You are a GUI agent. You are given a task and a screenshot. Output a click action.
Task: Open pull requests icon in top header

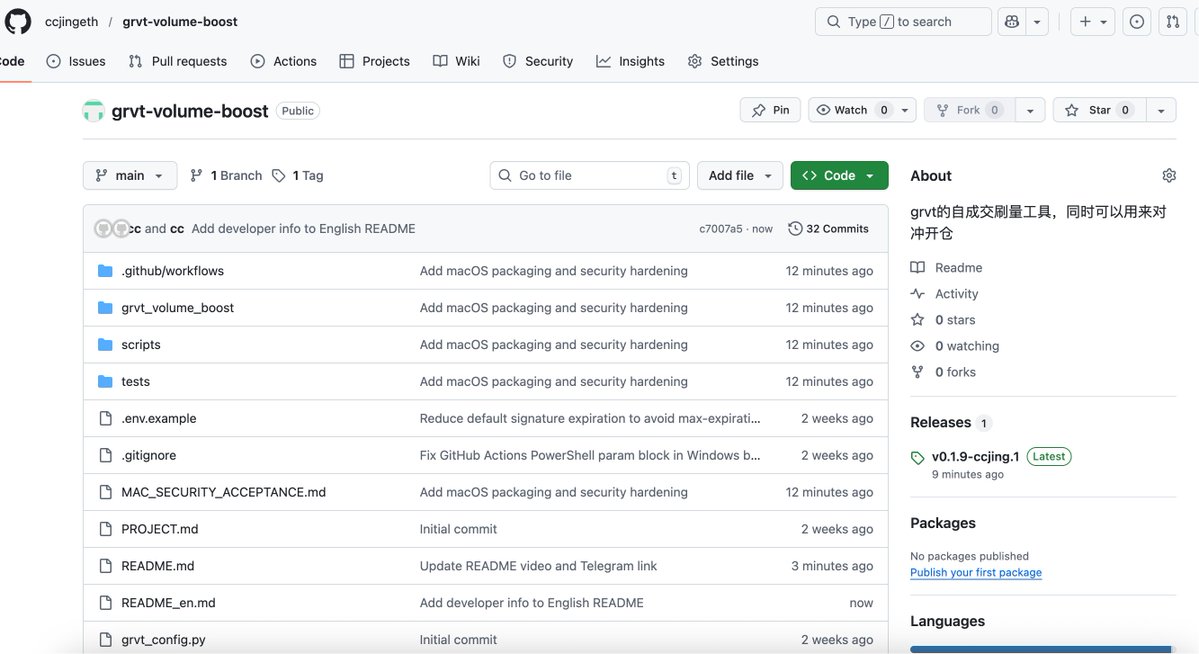click(x=1173, y=21)
